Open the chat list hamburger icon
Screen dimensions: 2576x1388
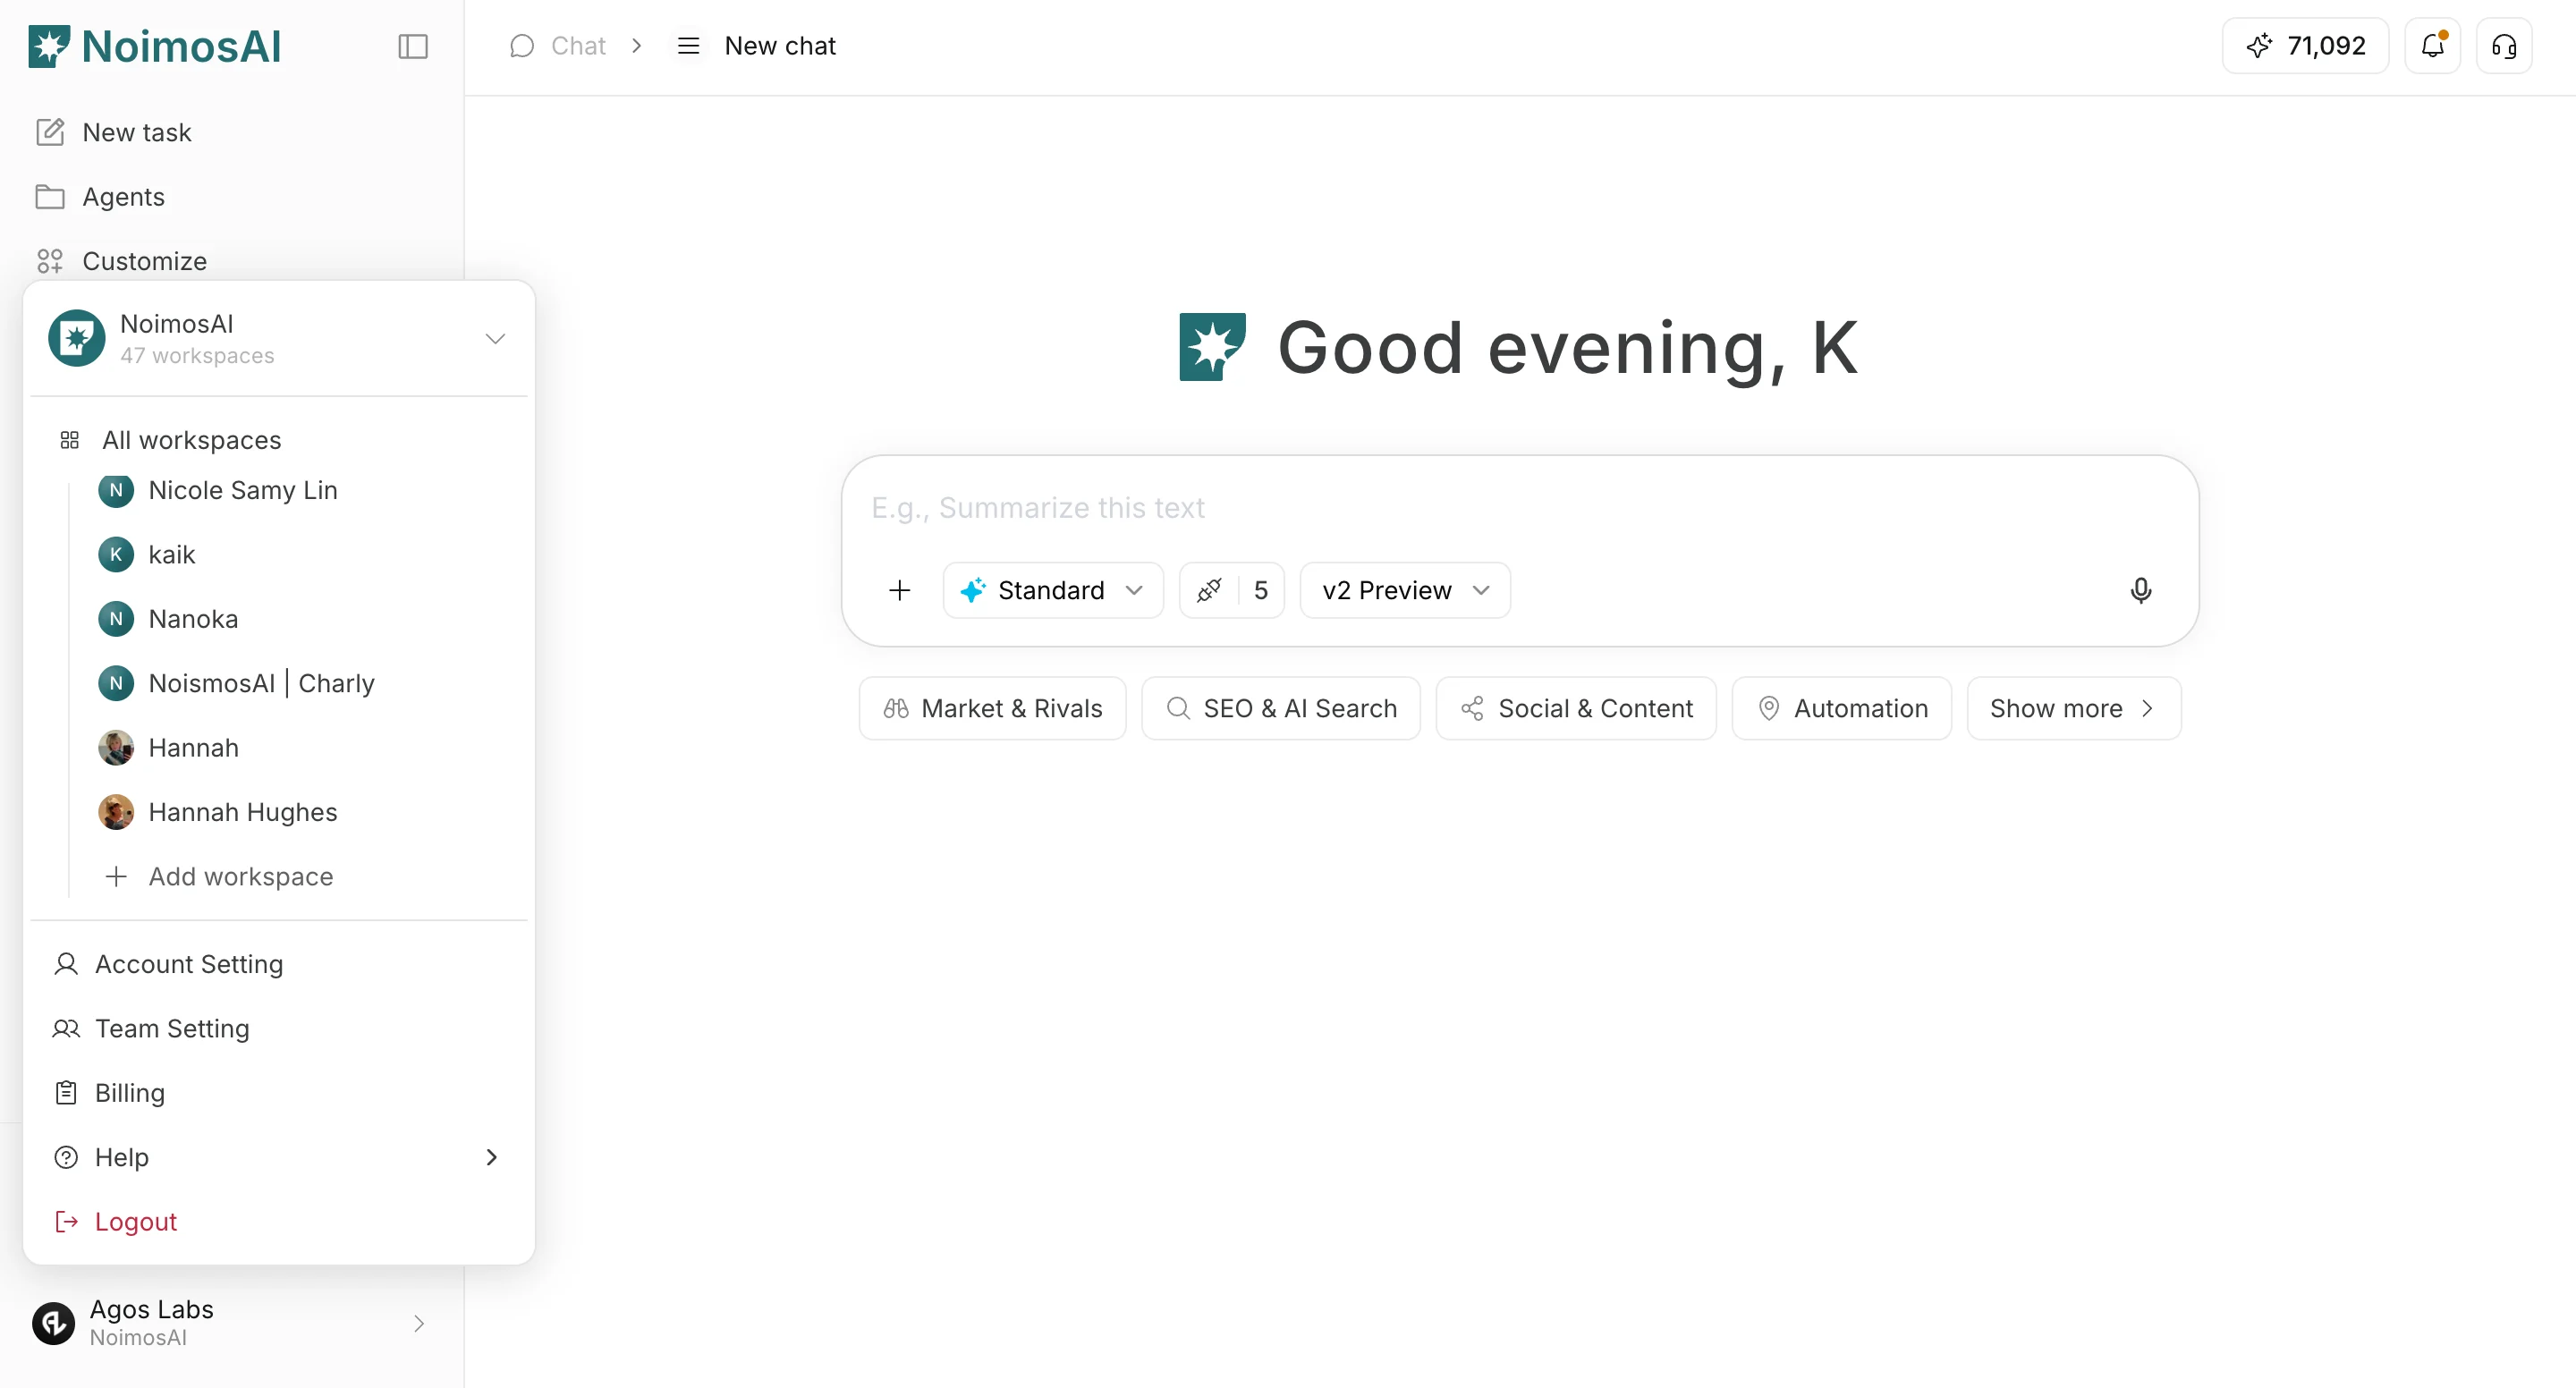tap(688, 46)
